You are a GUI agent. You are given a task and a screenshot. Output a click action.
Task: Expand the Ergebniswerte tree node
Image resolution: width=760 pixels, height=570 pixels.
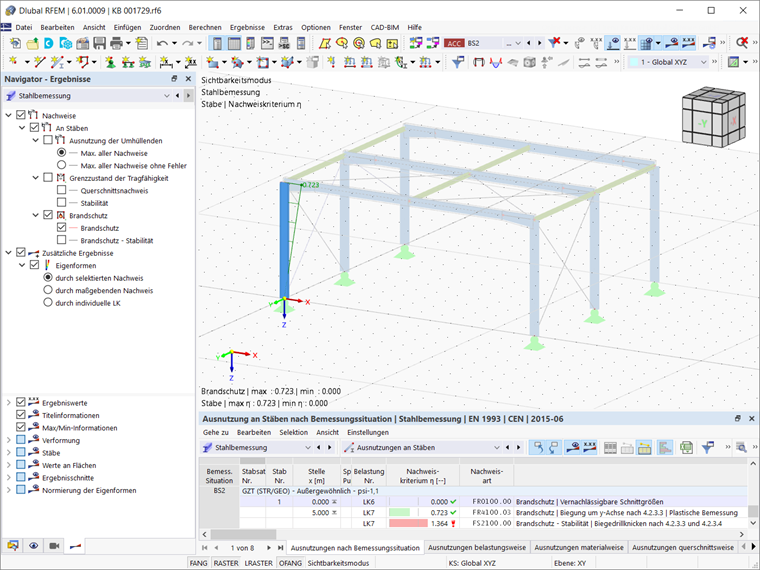pyautogui.click(x=8, y=402)
